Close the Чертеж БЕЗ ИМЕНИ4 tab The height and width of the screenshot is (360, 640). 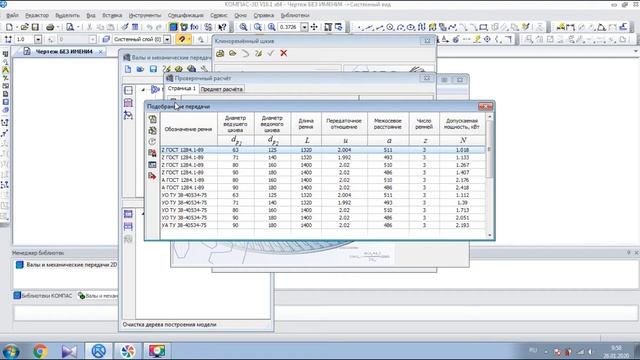100,52
